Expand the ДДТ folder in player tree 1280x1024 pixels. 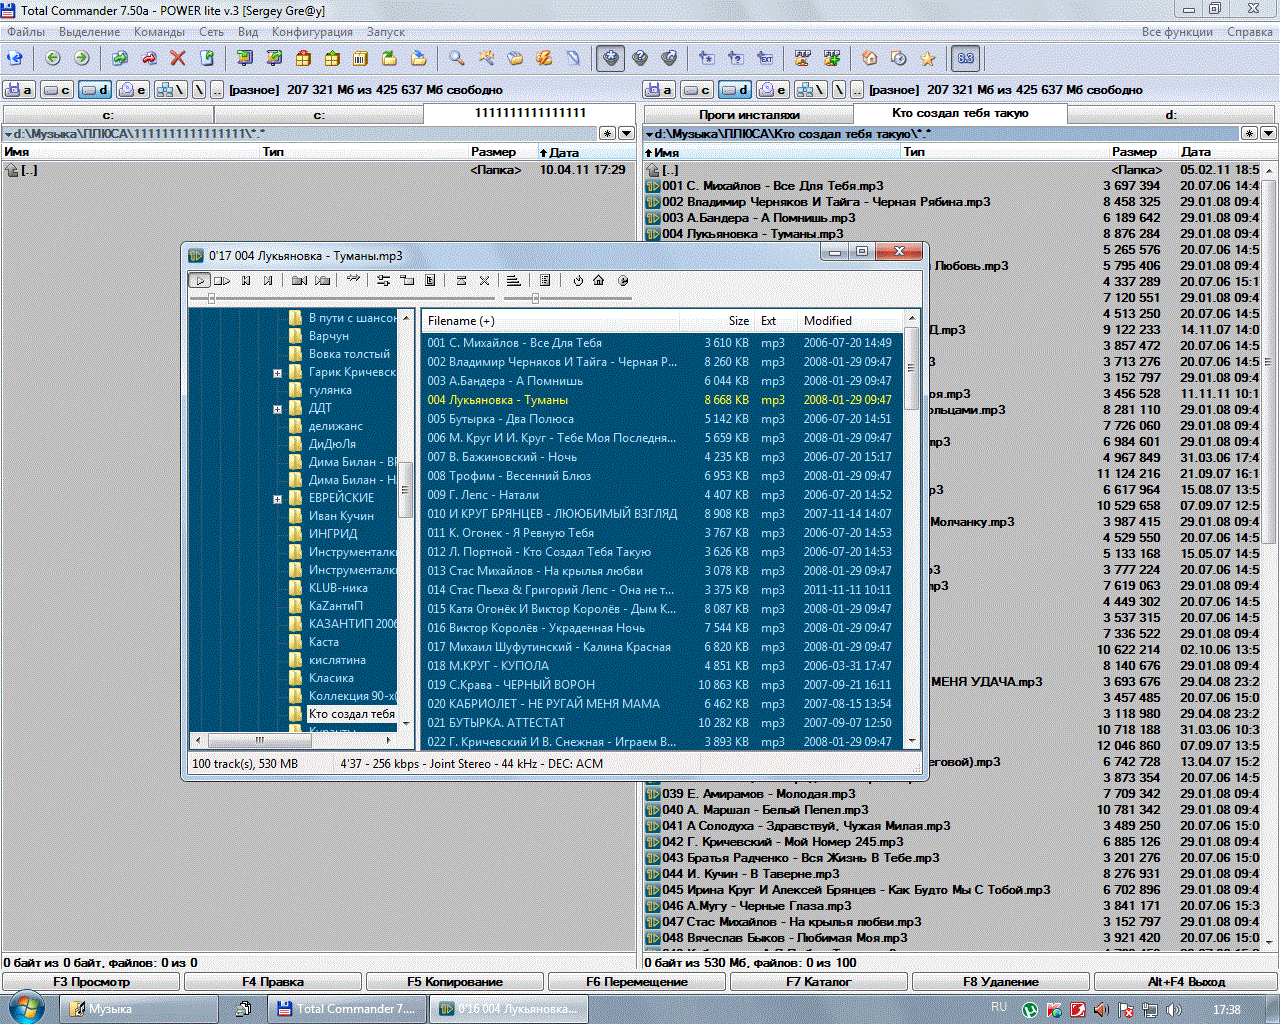pos(277,409)
